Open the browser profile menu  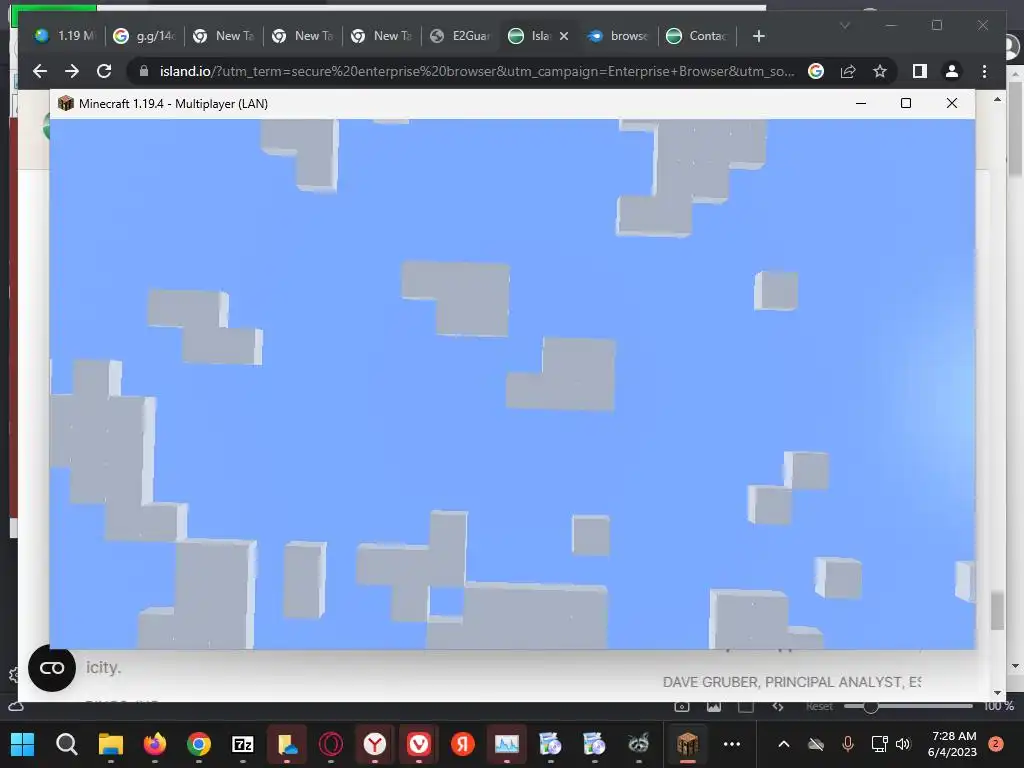(x=952, y=71)
